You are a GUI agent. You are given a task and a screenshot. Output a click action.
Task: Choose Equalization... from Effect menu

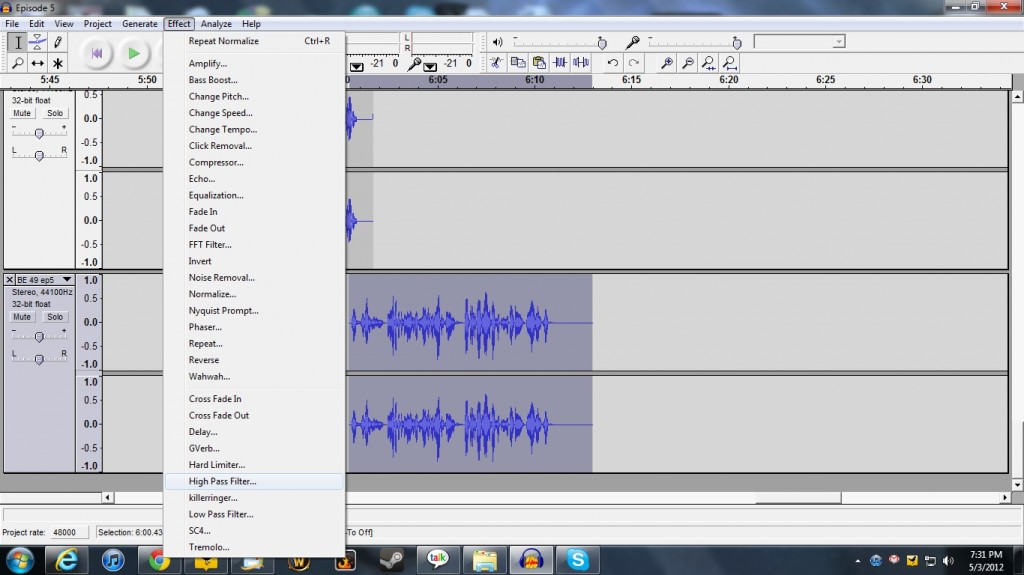point(254,195)
